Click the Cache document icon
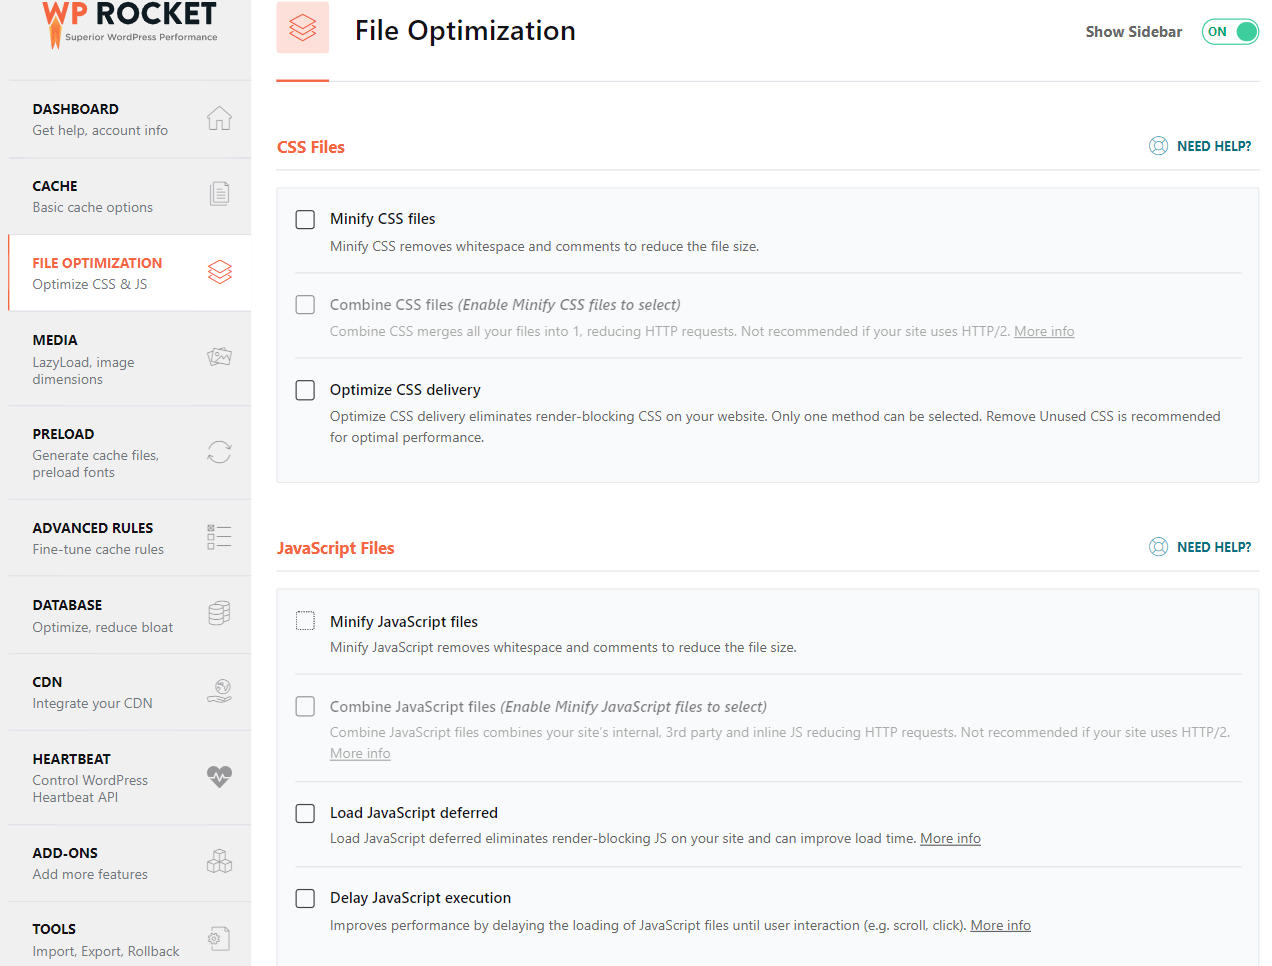Viewport: 1272px width, 966px height. tap(219, 194)
